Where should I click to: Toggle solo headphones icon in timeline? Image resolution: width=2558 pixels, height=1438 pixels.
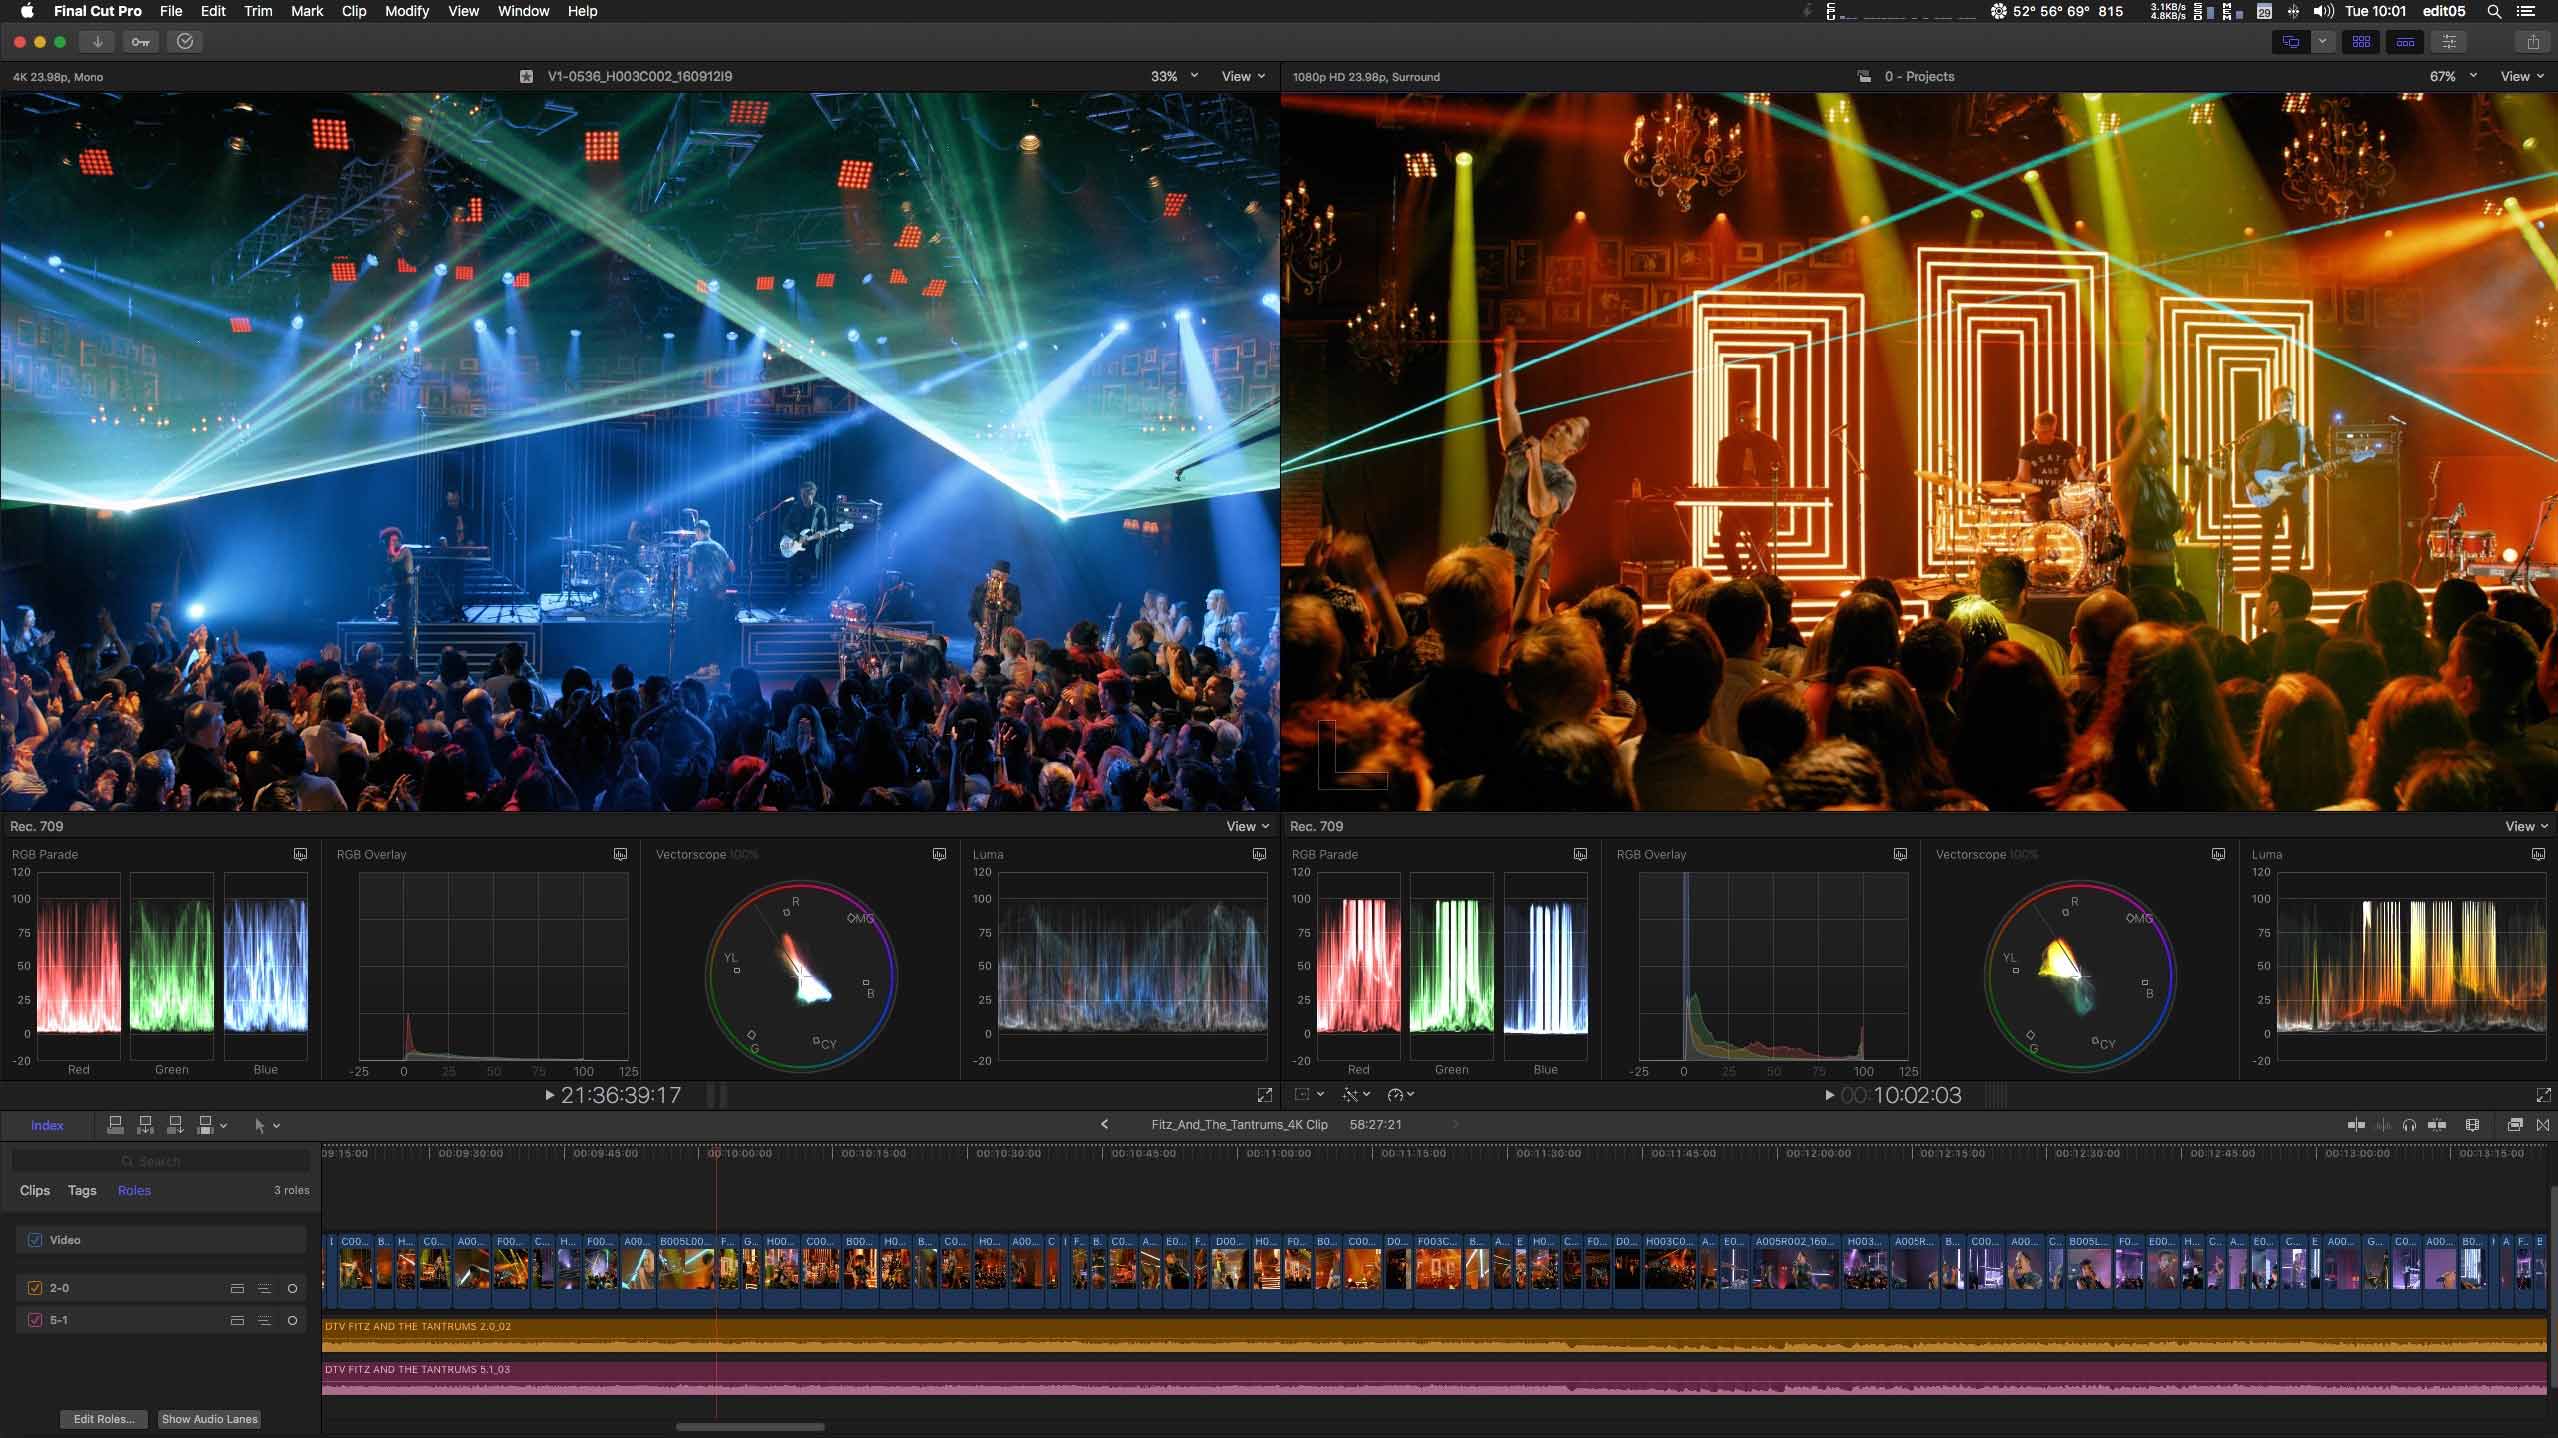tap(2409, 1125)
